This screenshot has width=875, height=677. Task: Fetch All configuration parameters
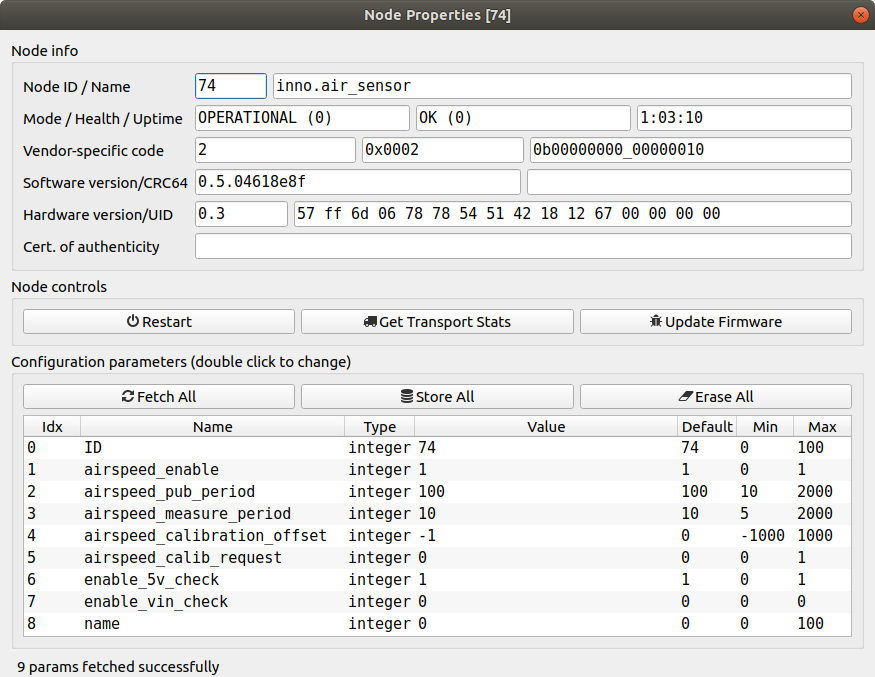(x=158, y=396)
